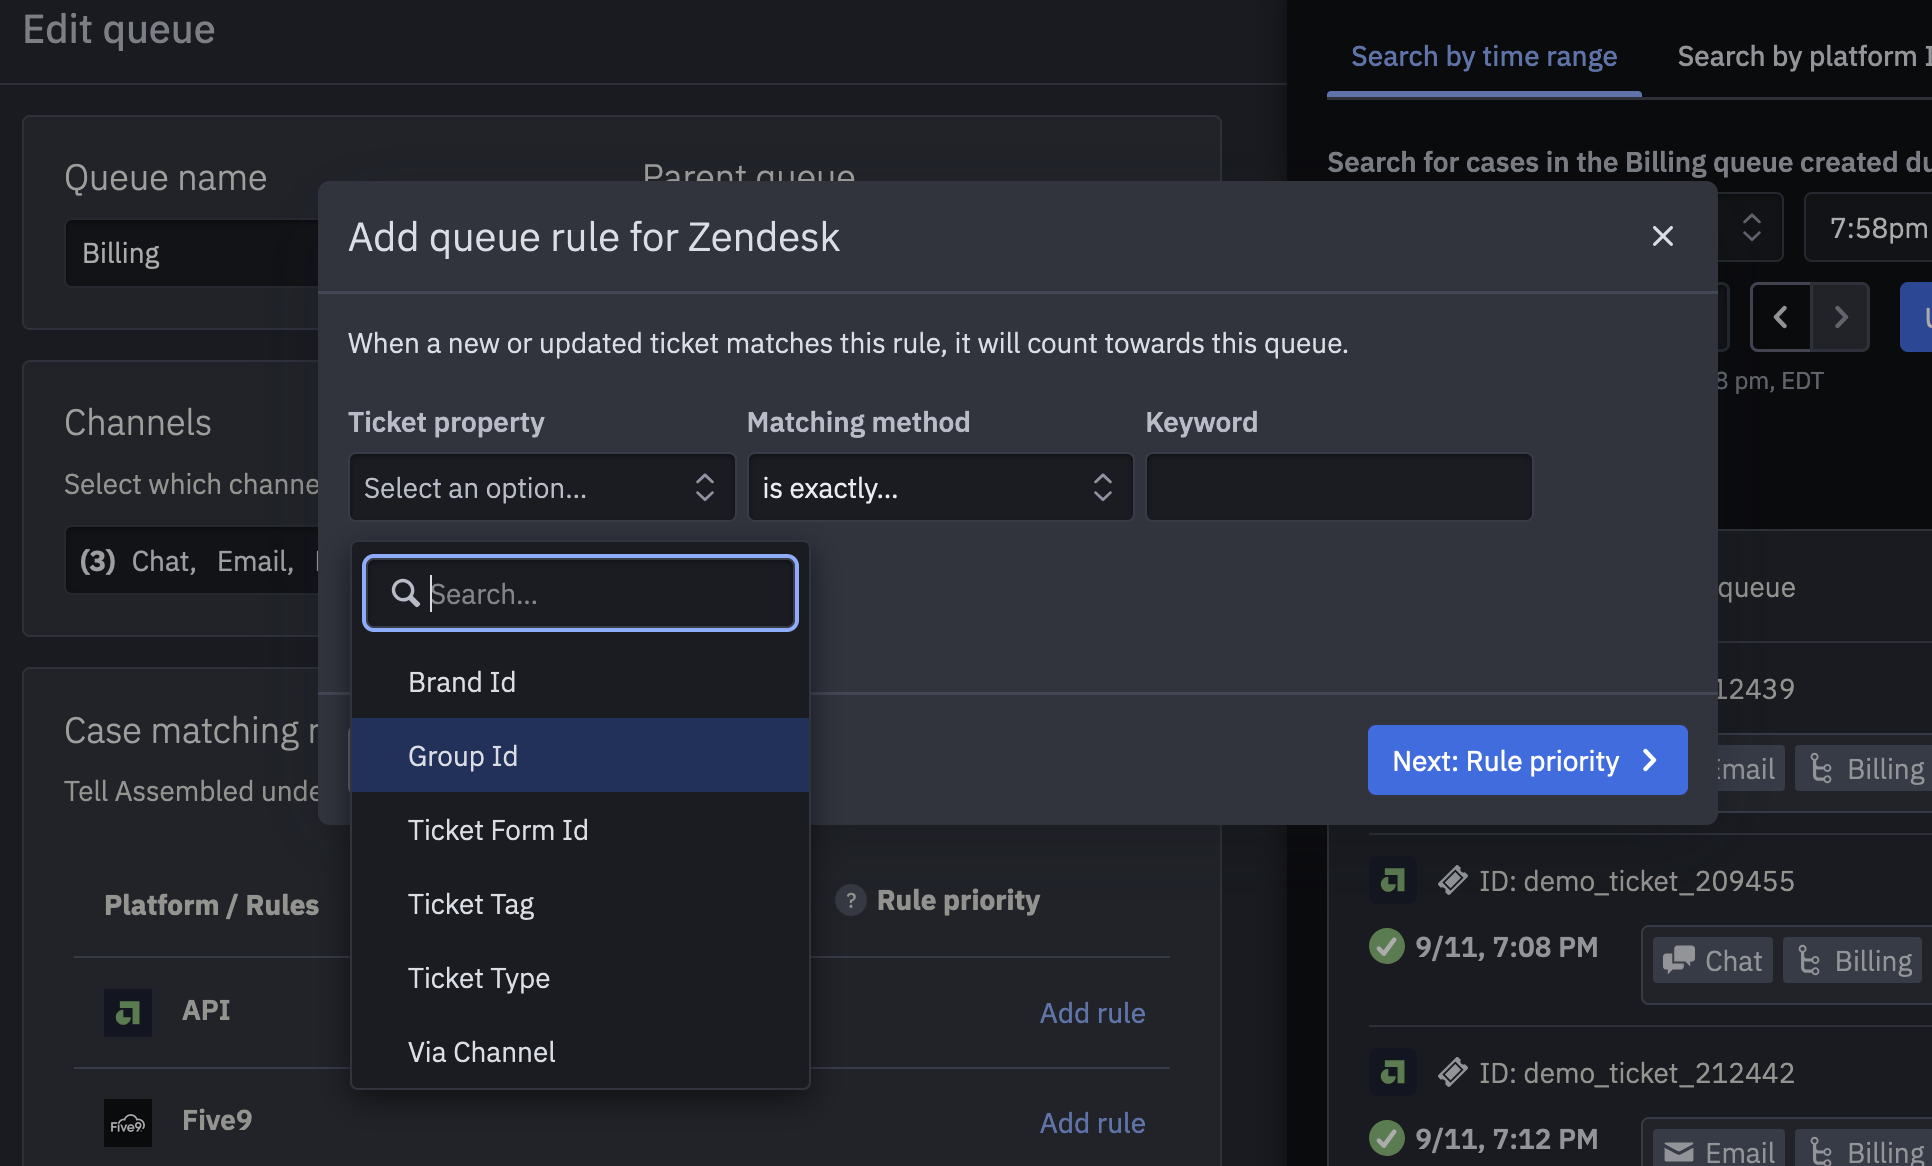
Task: Click Add rule link for API
Action: coord(1092,1013)
